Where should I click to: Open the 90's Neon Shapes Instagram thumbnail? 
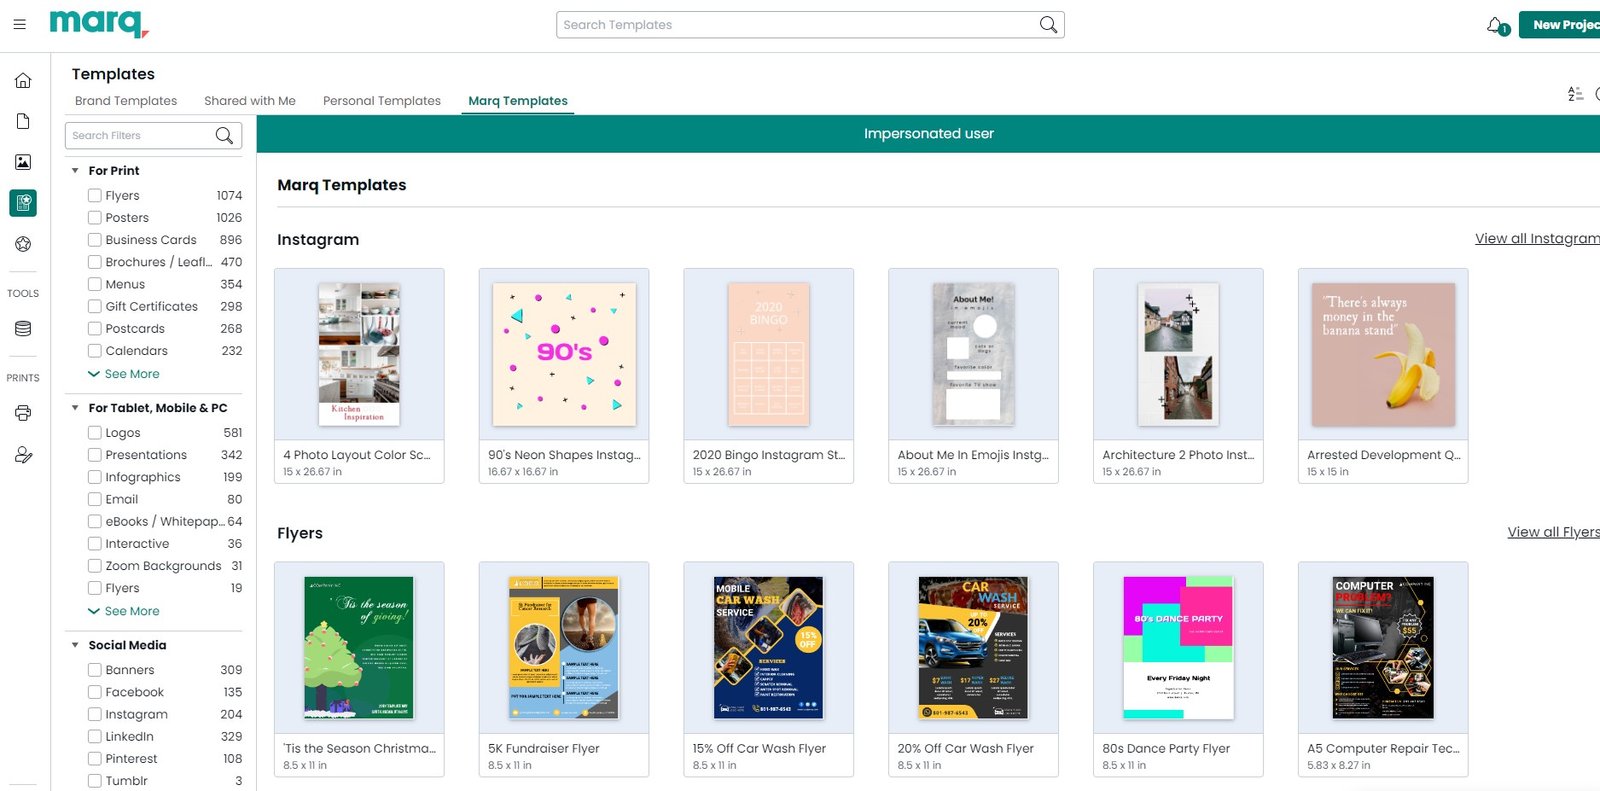[x=564, y=354]
